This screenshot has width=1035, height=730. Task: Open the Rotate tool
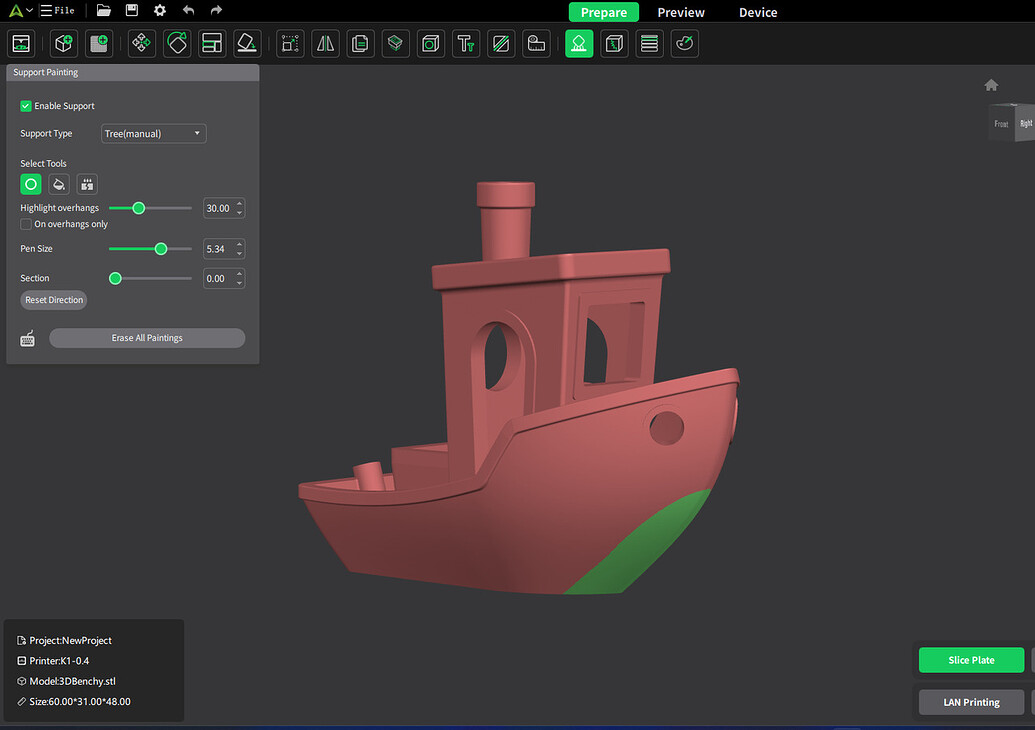177,43
